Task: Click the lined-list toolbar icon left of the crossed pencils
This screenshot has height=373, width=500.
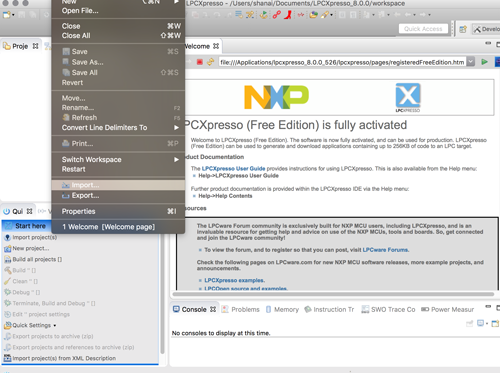Action: coord(239,15)
